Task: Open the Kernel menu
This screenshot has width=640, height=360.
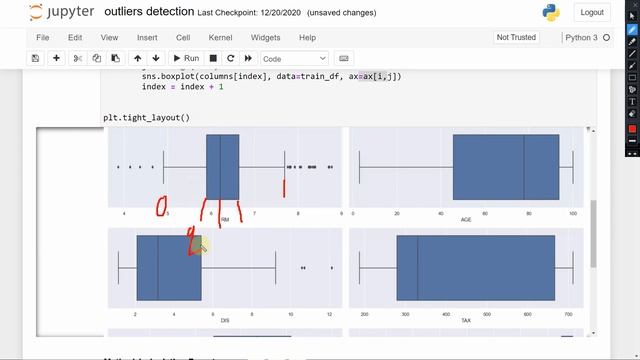Action: click(220, 38)
